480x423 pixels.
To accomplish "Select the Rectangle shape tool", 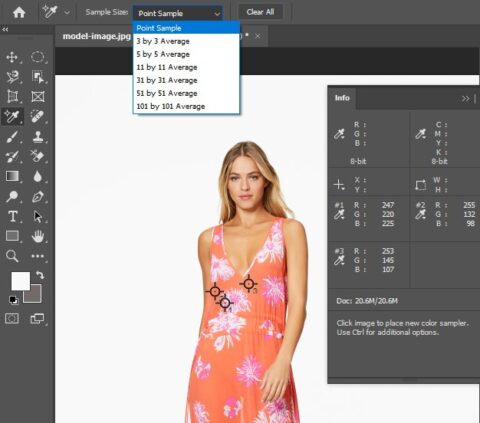I will pyautogui.click(x=12, y=236).
